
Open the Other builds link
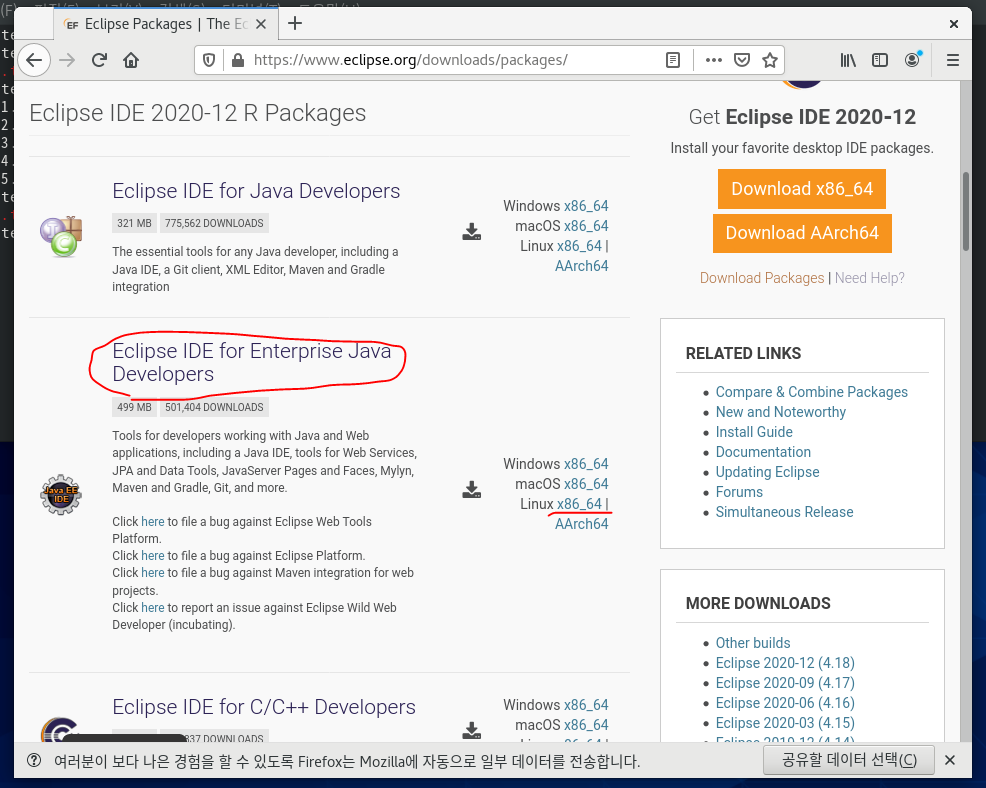[x=753, y=643]
